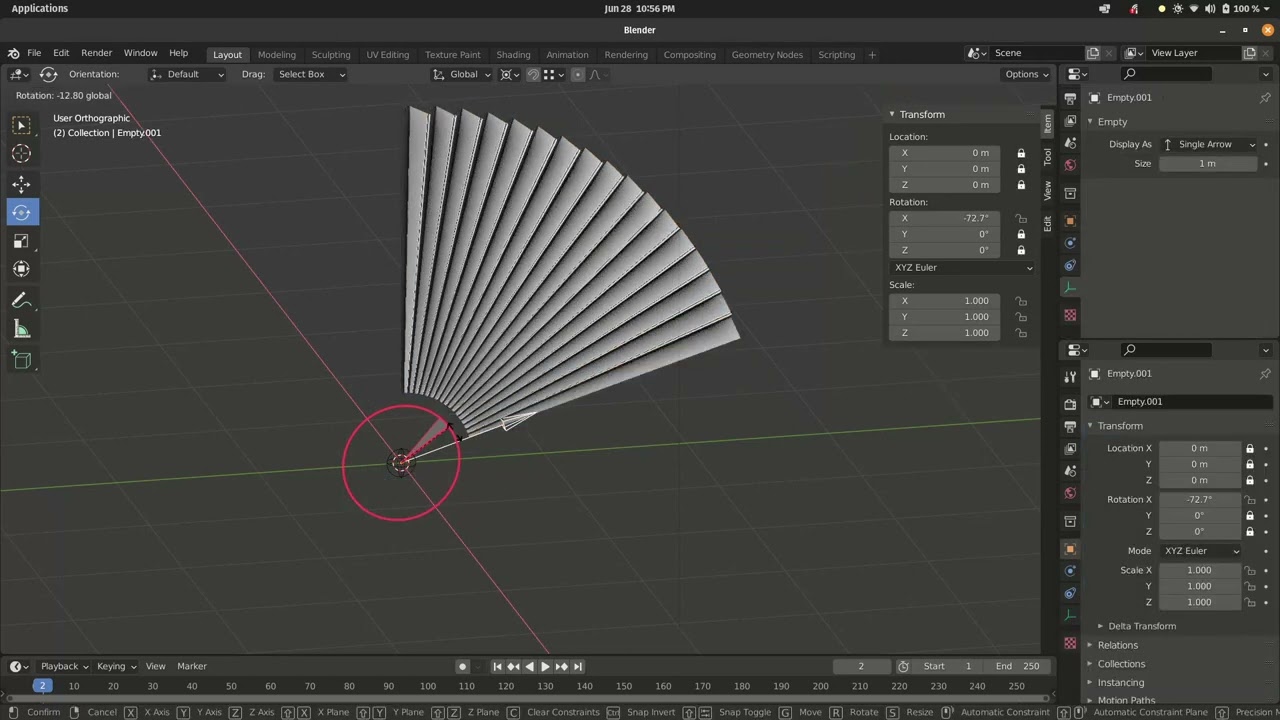Expand the Relations panel
The image size is (1280, 720).
tap(1118, 645)
